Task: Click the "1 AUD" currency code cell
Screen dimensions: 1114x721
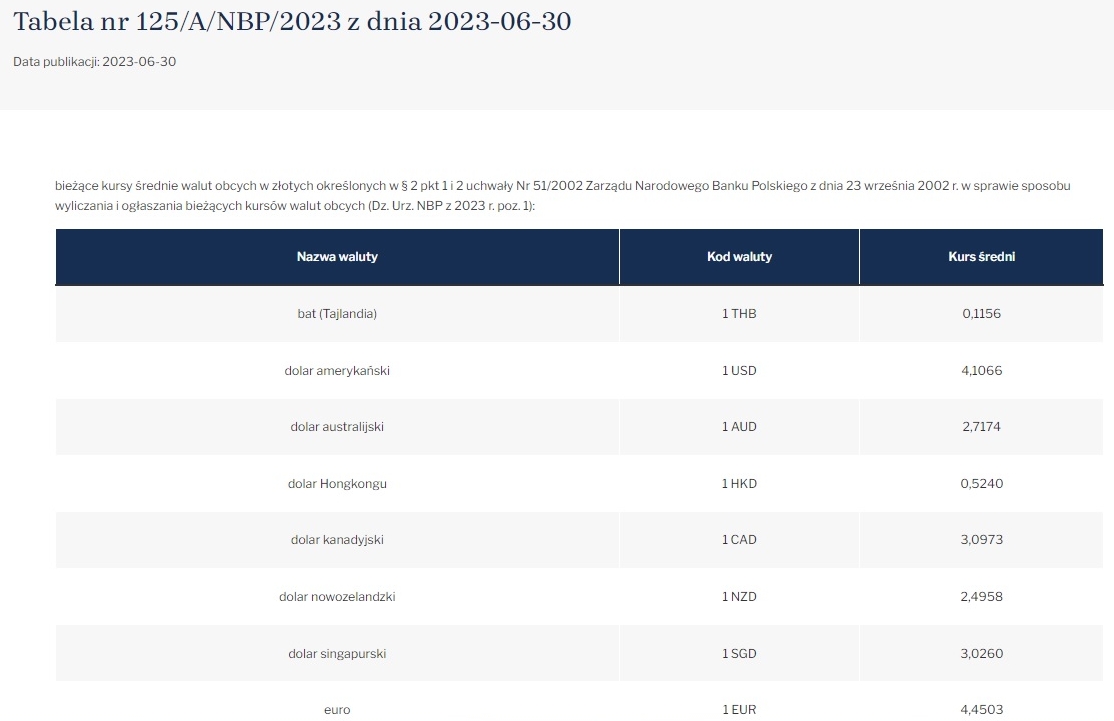Action: pos(739,427)
